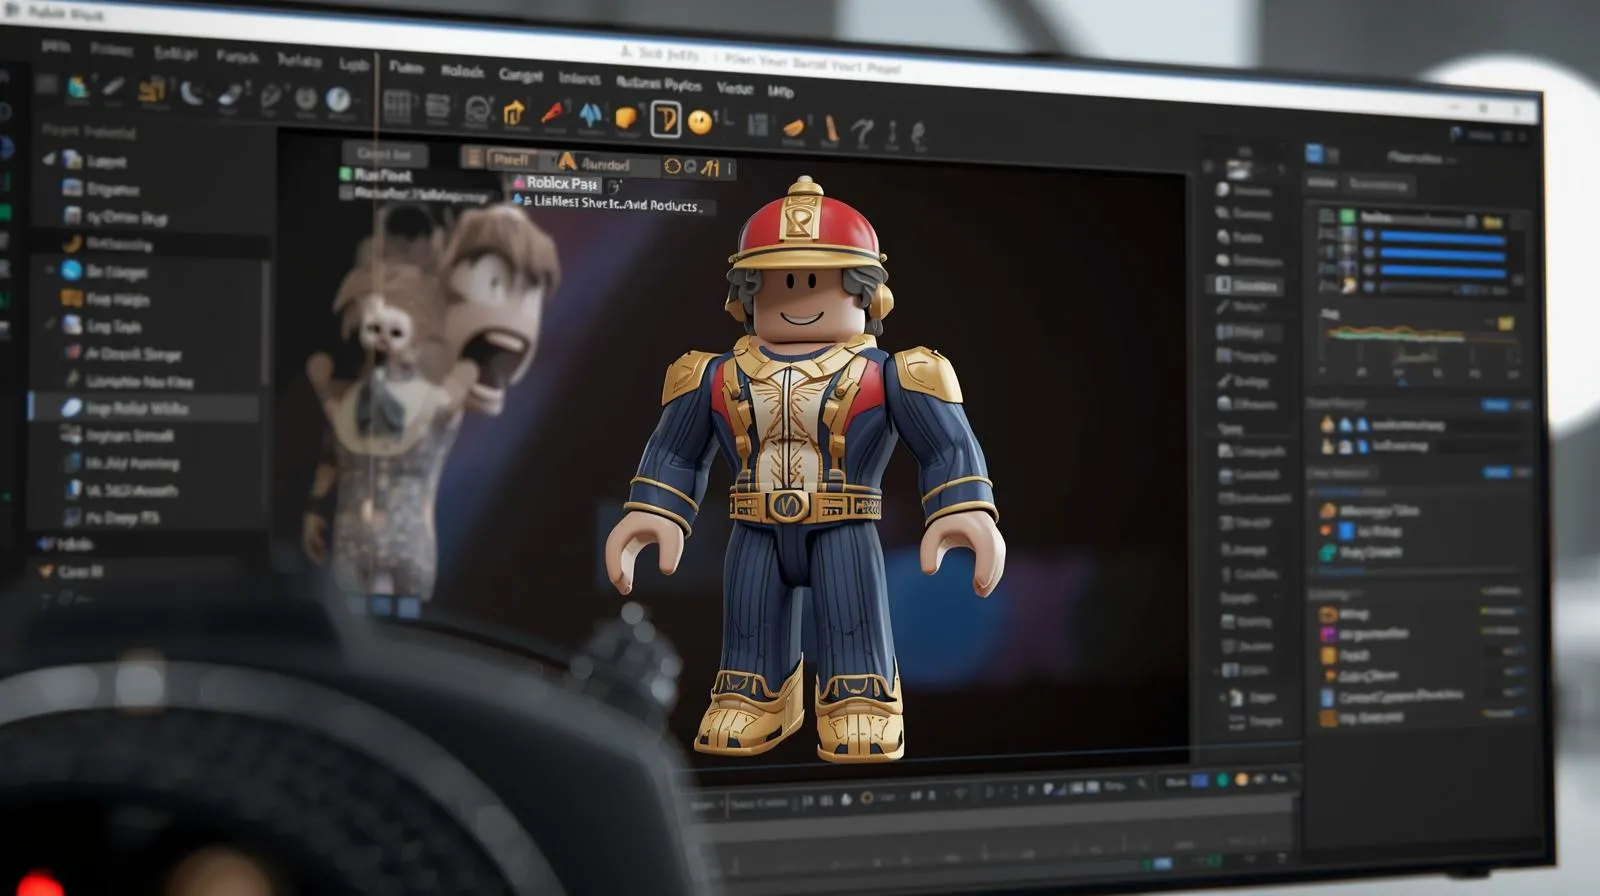
Task: Toggle the green square in right panel
Action: tap(1347, 216)
